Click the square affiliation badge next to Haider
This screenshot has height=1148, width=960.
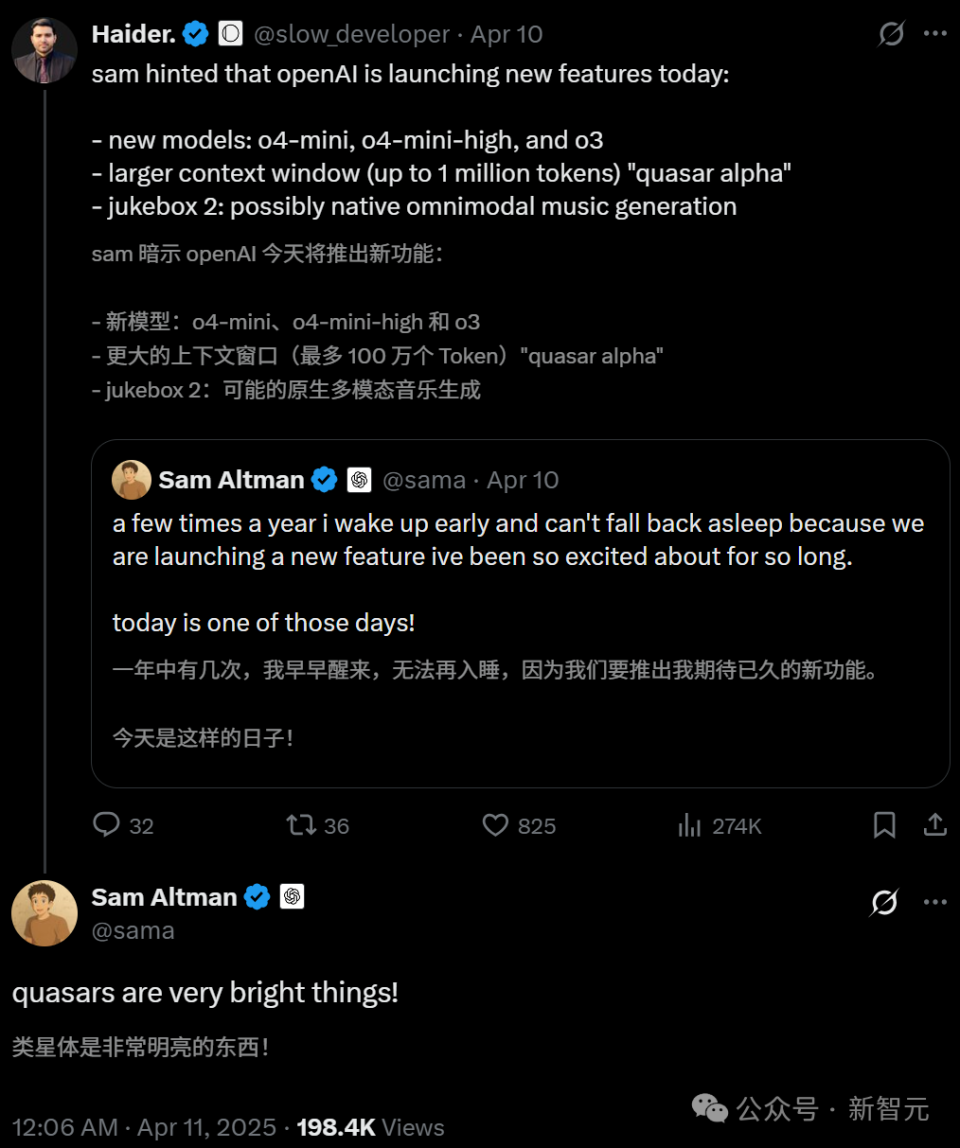[x=229, y=33]
